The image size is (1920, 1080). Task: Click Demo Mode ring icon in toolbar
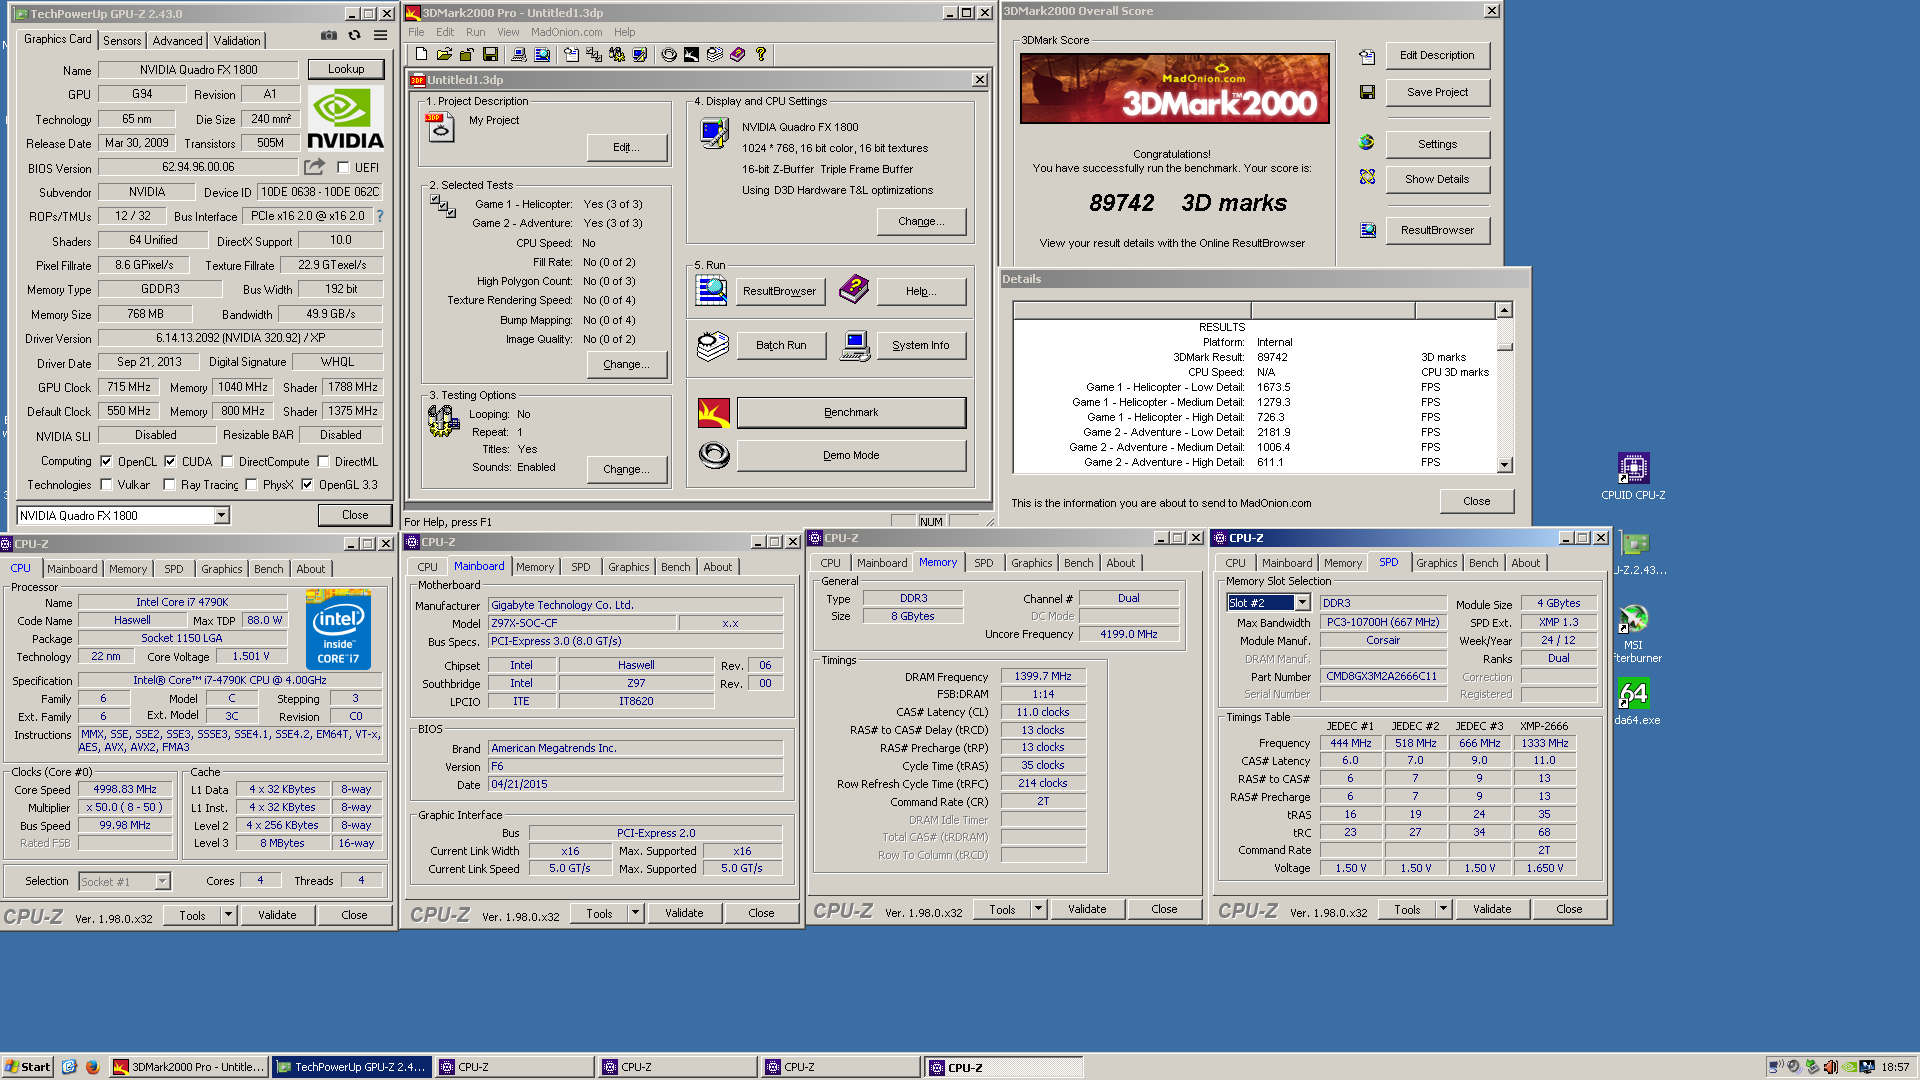(669, 54)
